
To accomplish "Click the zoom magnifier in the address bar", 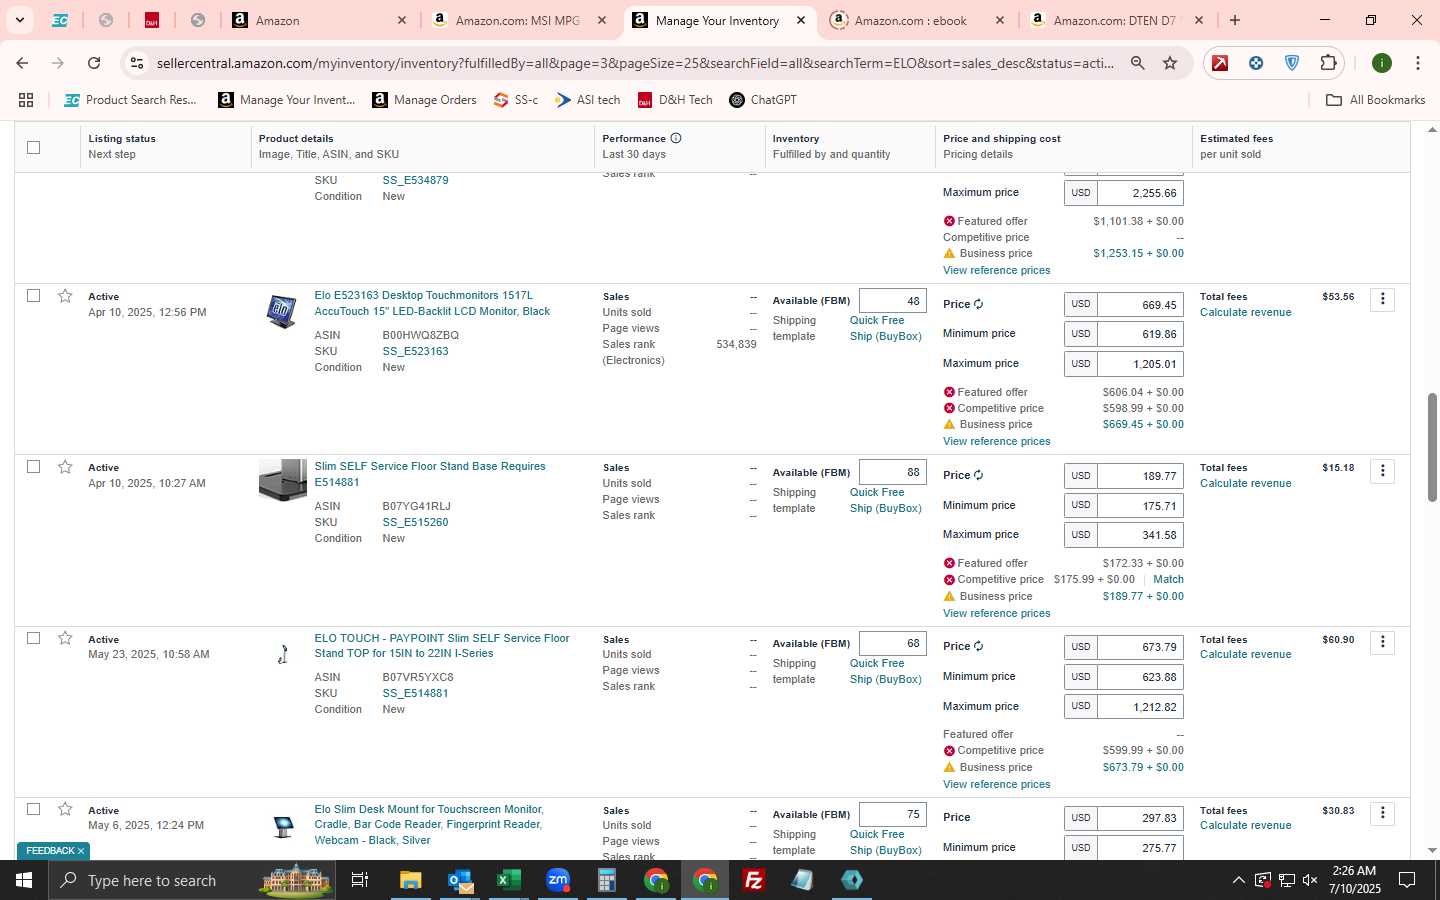I will click(x=1137, y=63).
